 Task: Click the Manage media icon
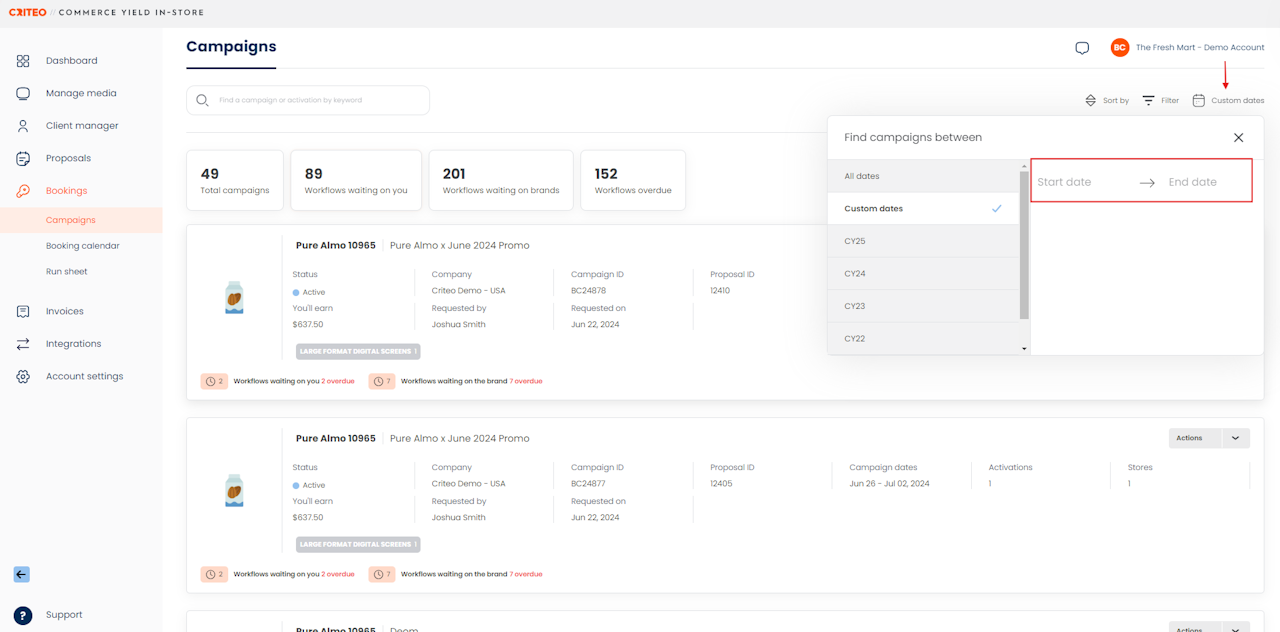(23, 93)
